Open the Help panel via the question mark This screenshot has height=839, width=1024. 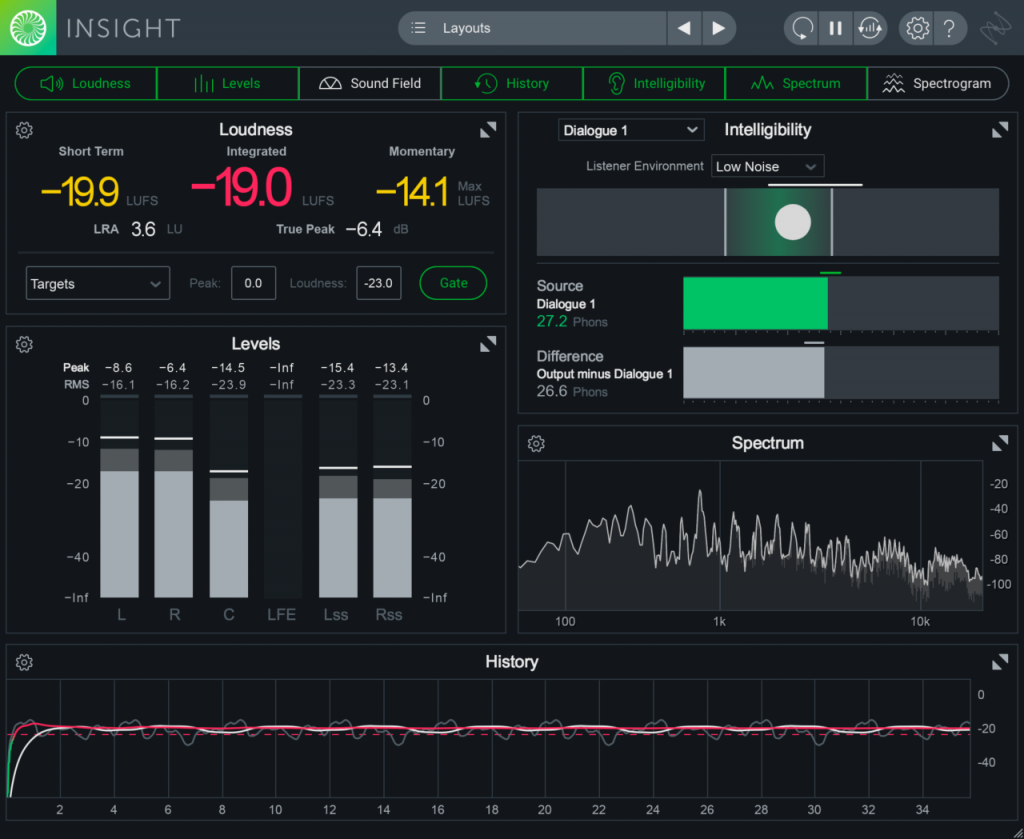[x=950, y=28]
